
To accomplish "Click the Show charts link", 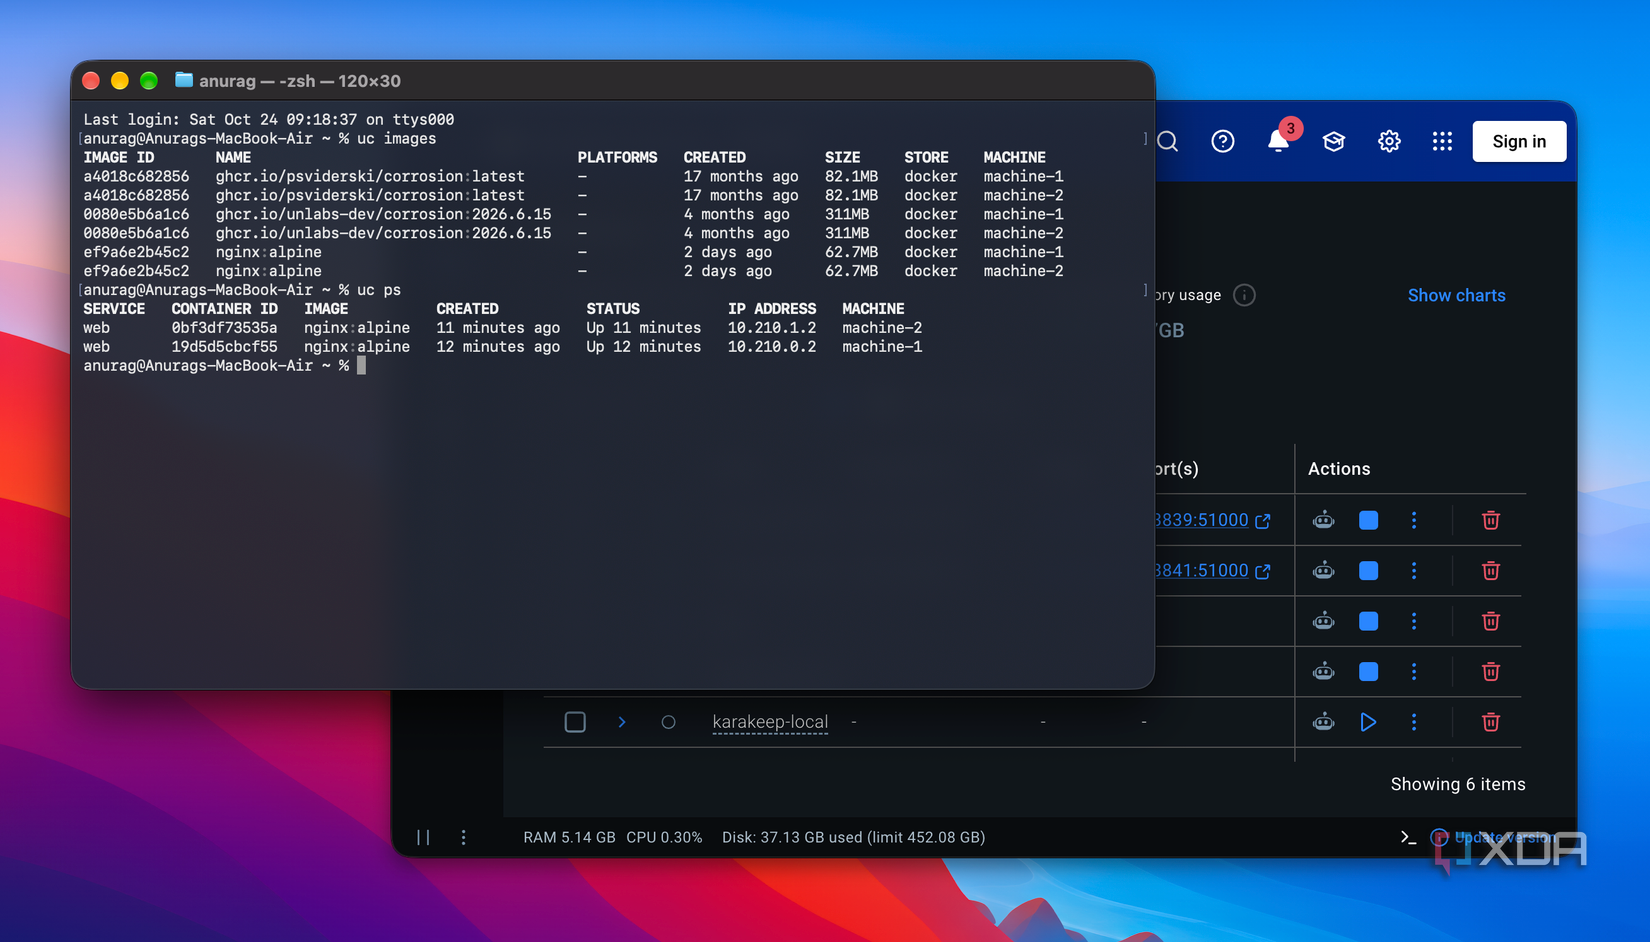I will 1456,295.
